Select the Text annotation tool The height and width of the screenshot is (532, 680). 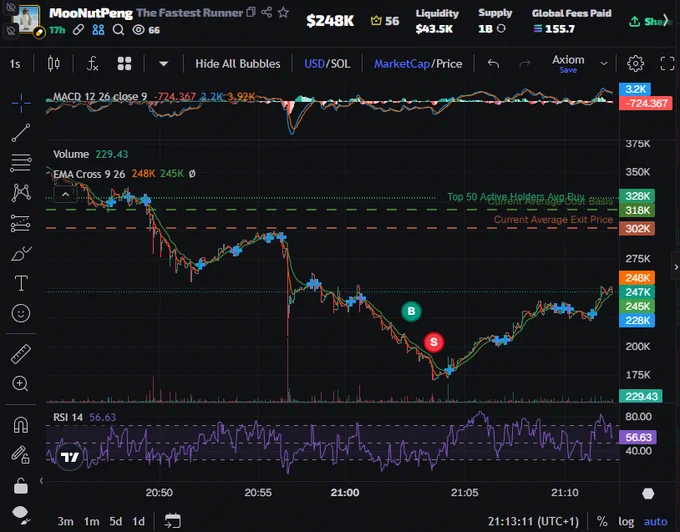pyautogui.click(x=21, y=283)
